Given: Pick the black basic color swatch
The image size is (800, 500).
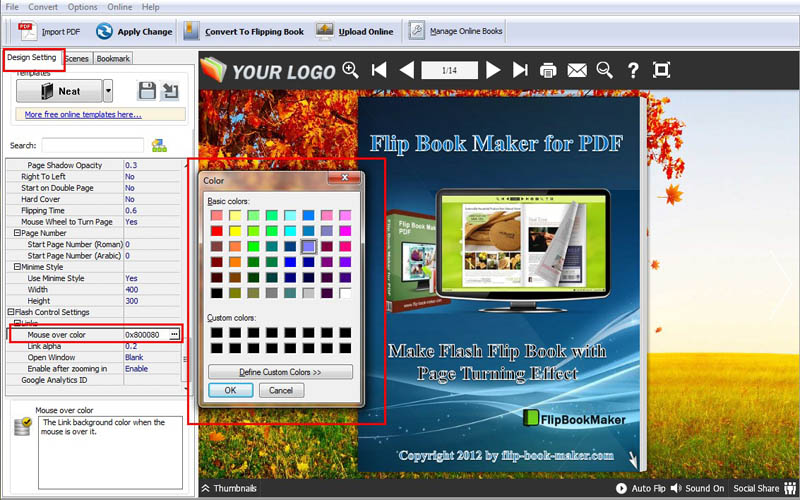Looking at the screenshot, I should tap(216, 293).
